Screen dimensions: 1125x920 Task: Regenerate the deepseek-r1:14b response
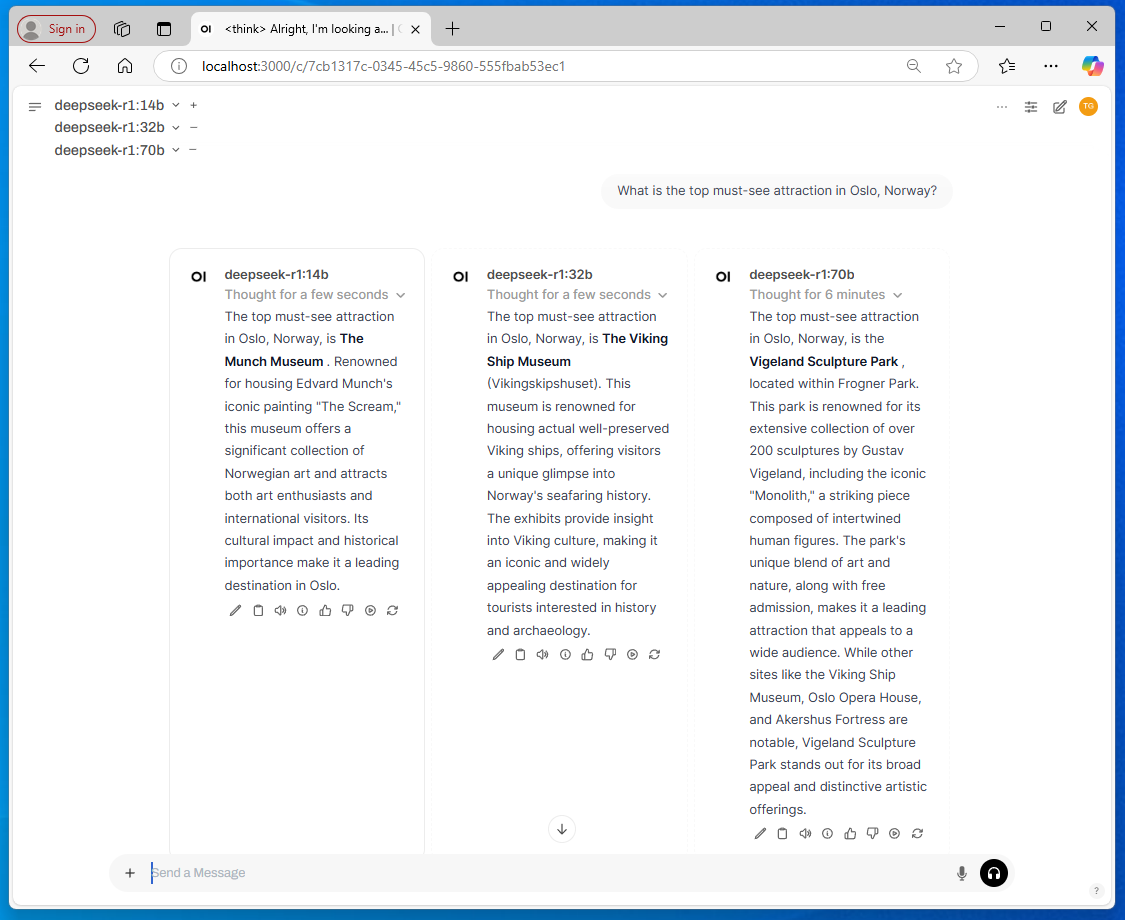392,611
